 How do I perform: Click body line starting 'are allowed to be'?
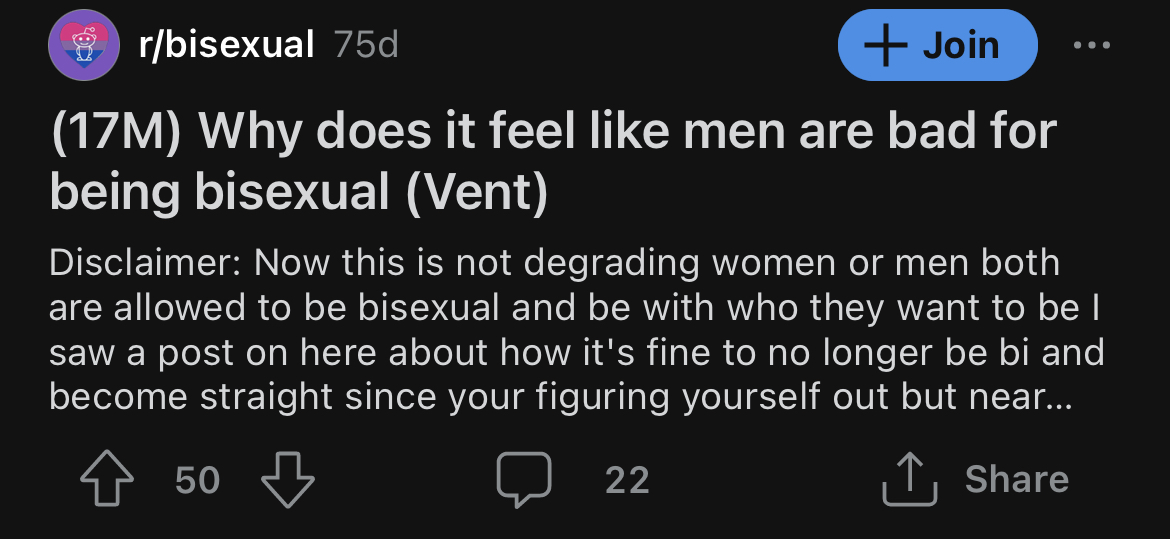(x=575, y=308)
